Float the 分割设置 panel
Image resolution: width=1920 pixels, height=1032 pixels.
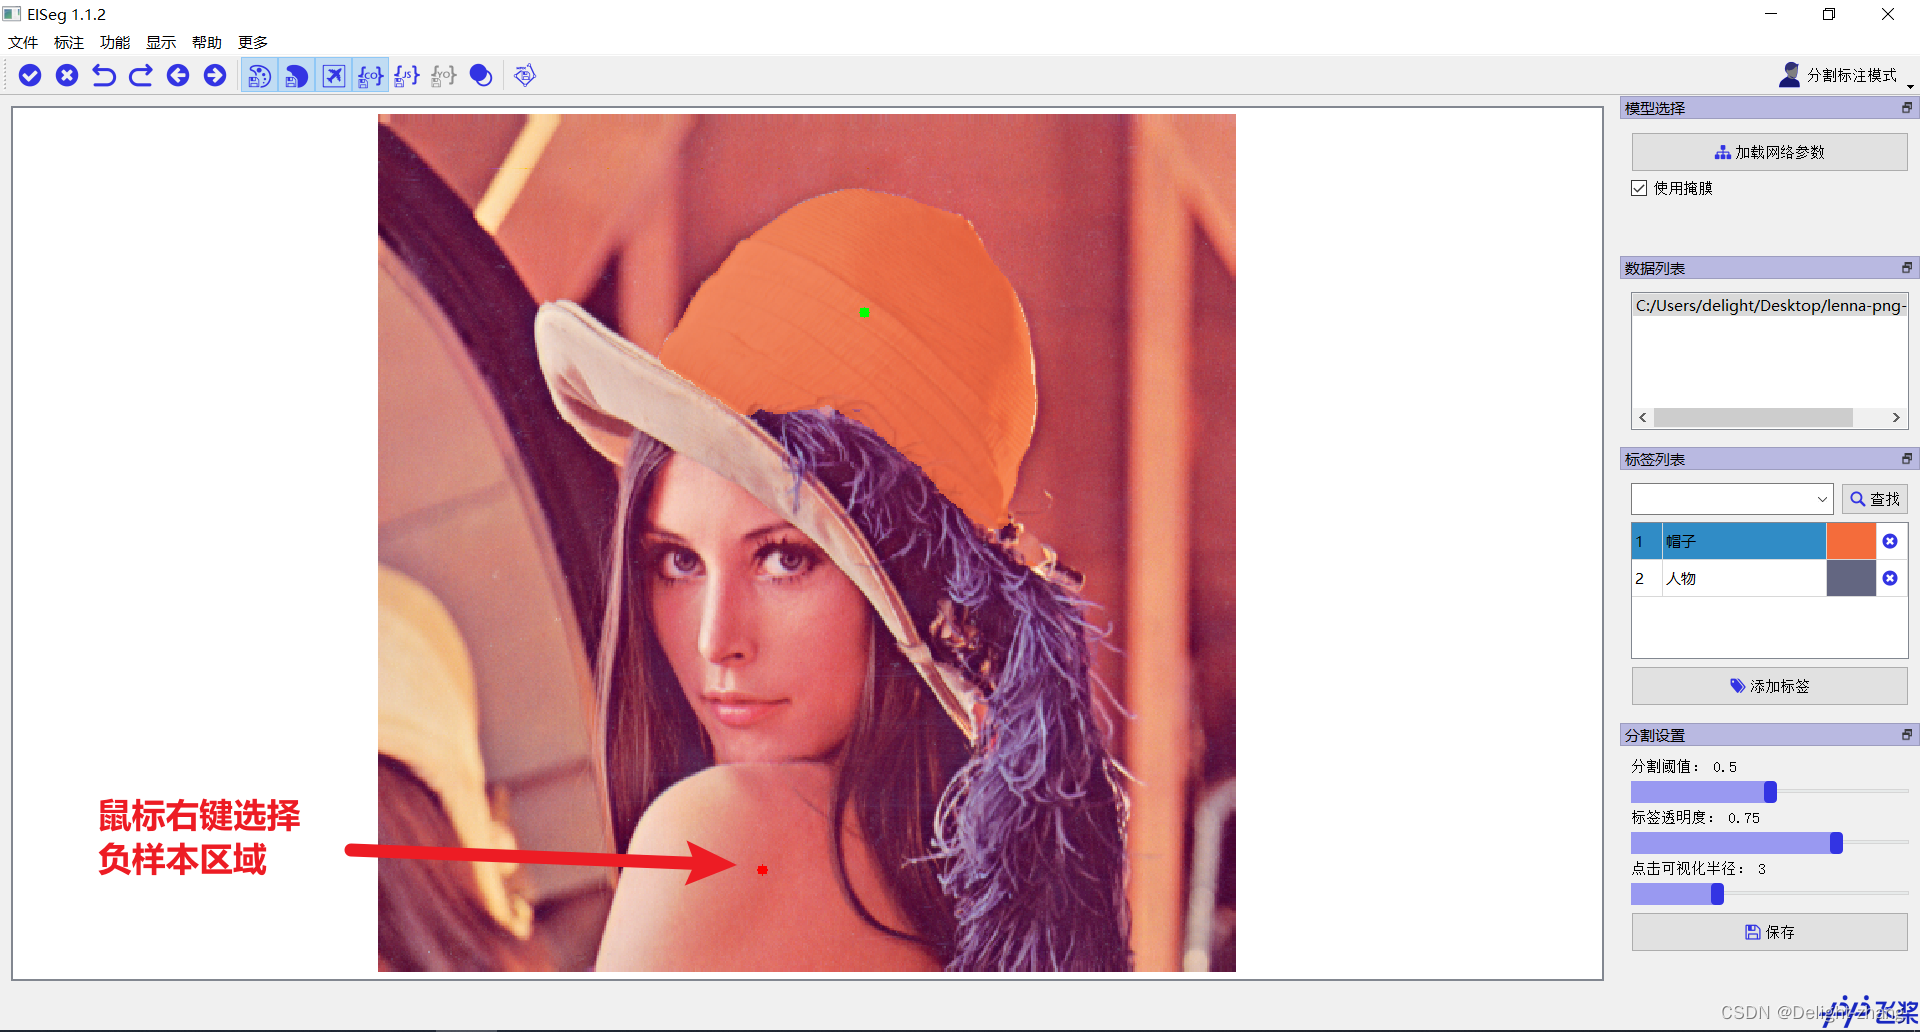(1907, 735)
